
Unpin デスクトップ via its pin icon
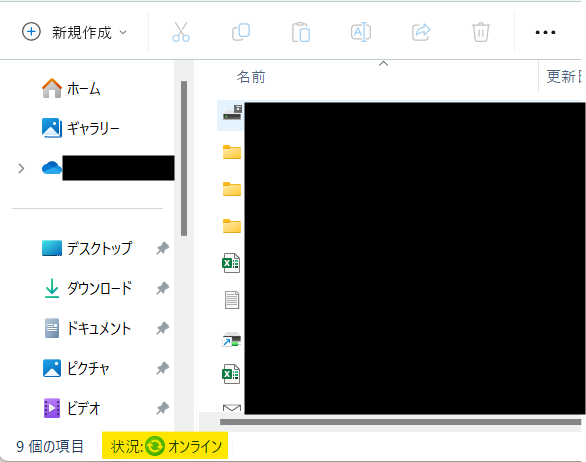pyautogui.click(x=163, y=248)
